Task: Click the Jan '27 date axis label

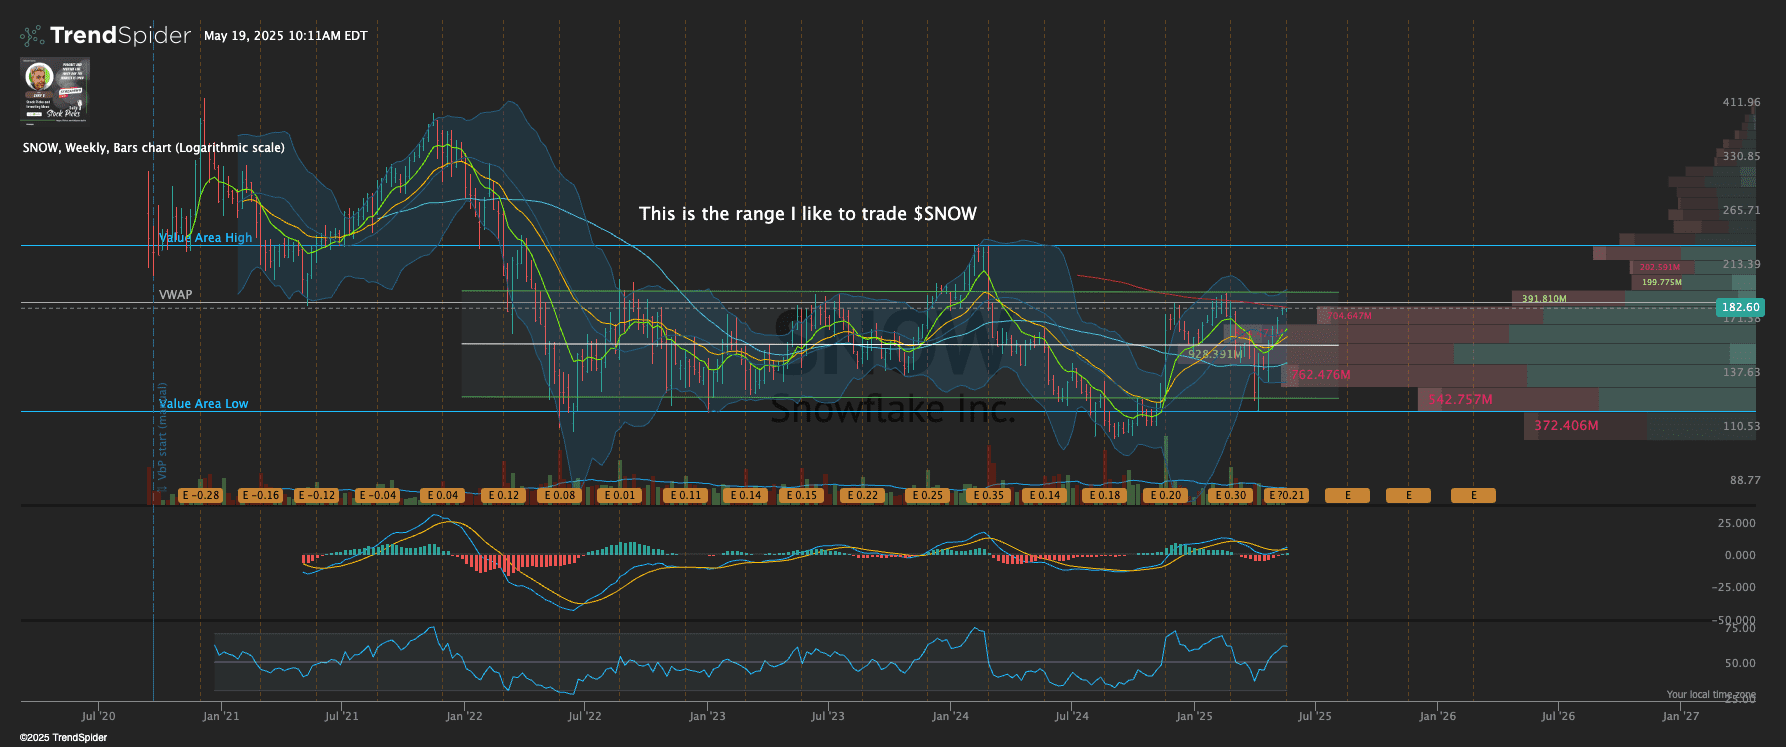Action: (1681, 716)
